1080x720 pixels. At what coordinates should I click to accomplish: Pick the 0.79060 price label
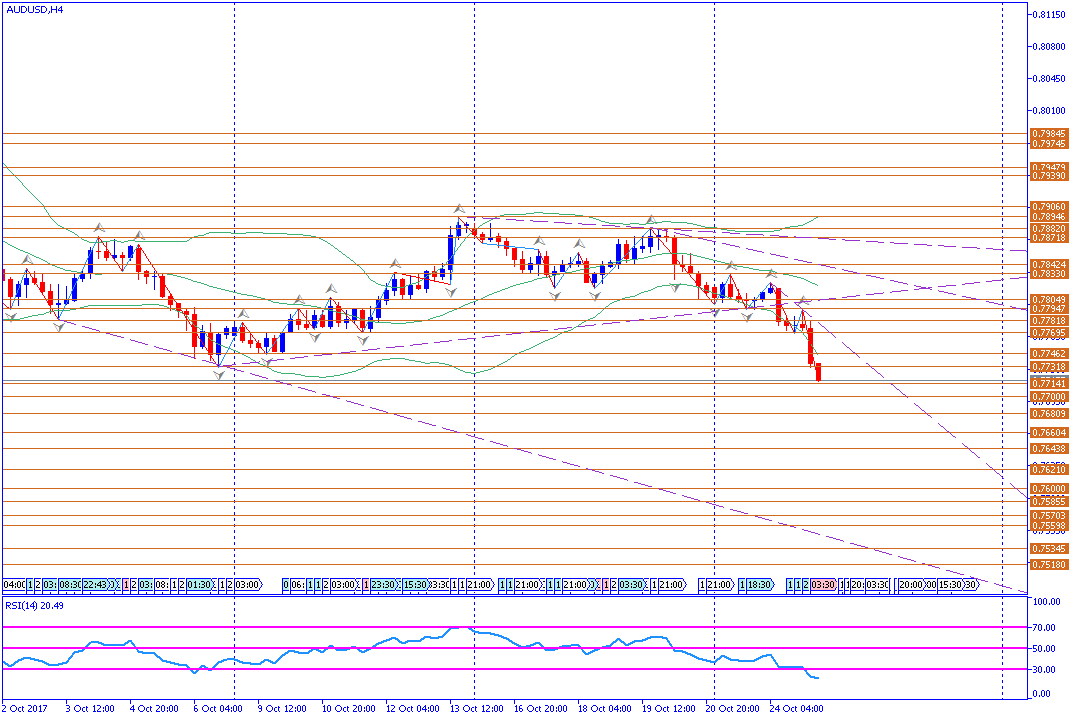pyautogui.click(x=1049, y=207)
